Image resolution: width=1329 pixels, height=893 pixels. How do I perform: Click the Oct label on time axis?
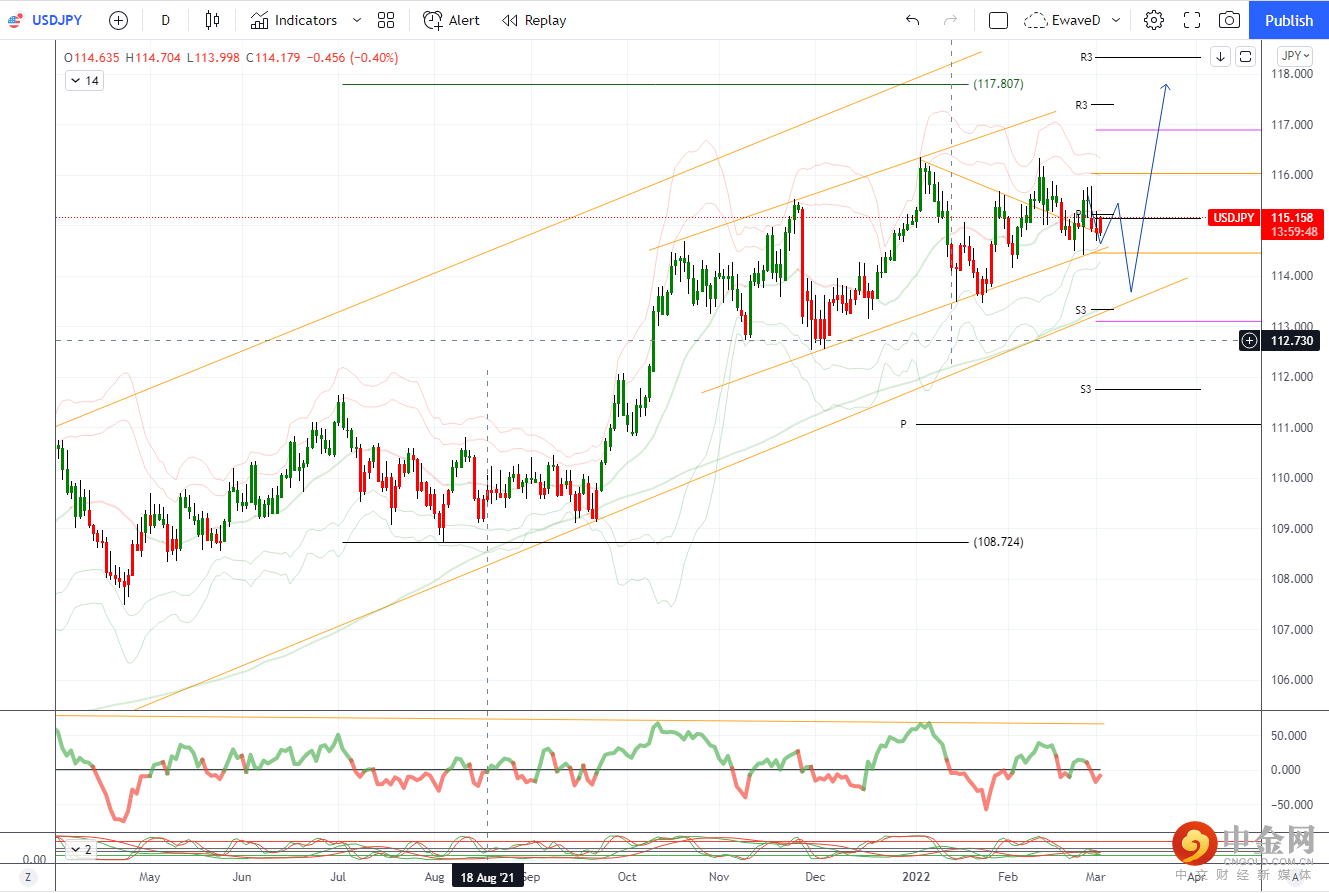coord(627,877)
